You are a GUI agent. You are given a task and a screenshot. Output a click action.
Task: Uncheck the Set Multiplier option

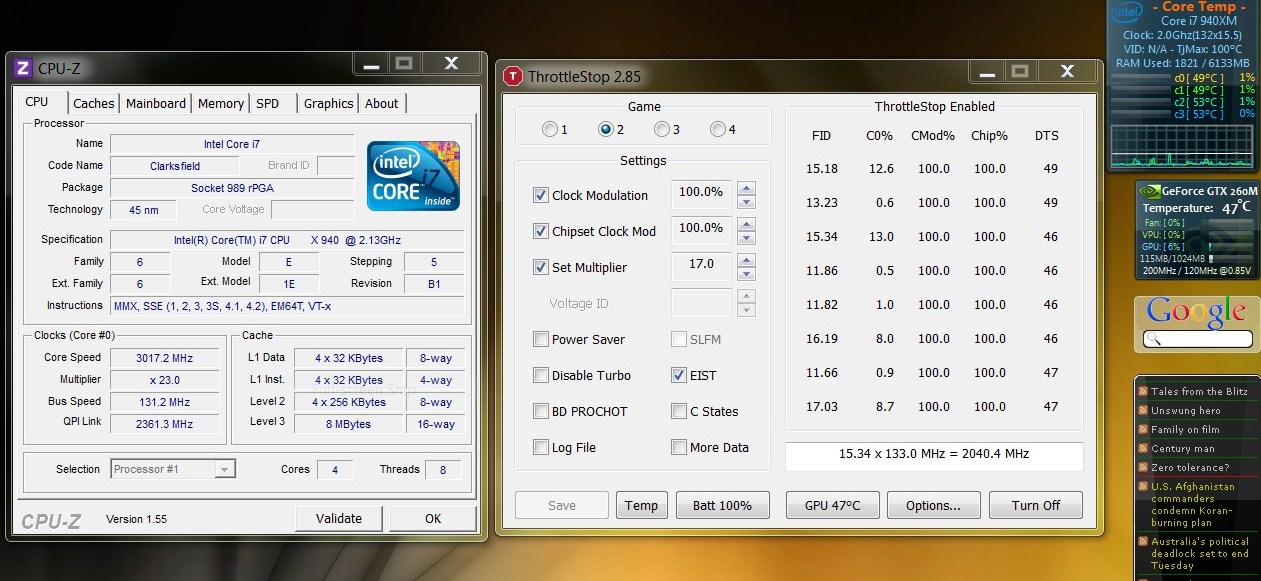pyautogui.click(x=541, y=267)
